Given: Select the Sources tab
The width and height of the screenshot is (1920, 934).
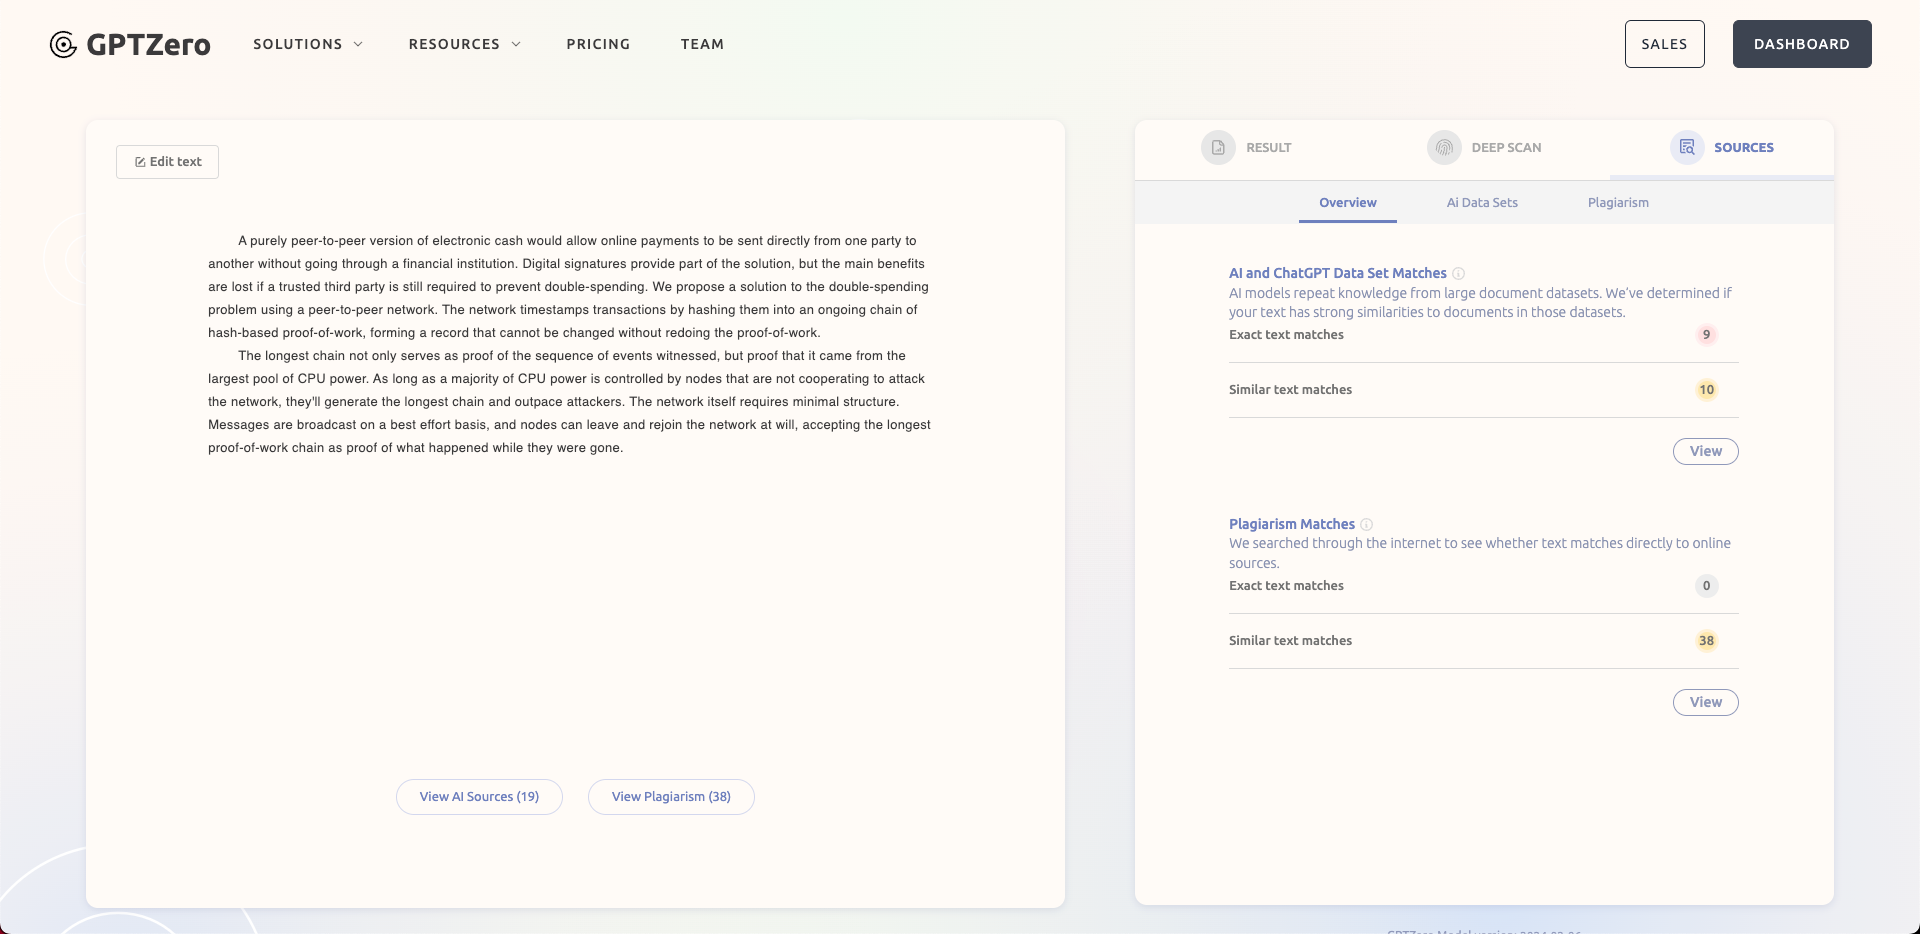Looking at the screenshot, I should pyautogui.click(x=1722, y=148).
